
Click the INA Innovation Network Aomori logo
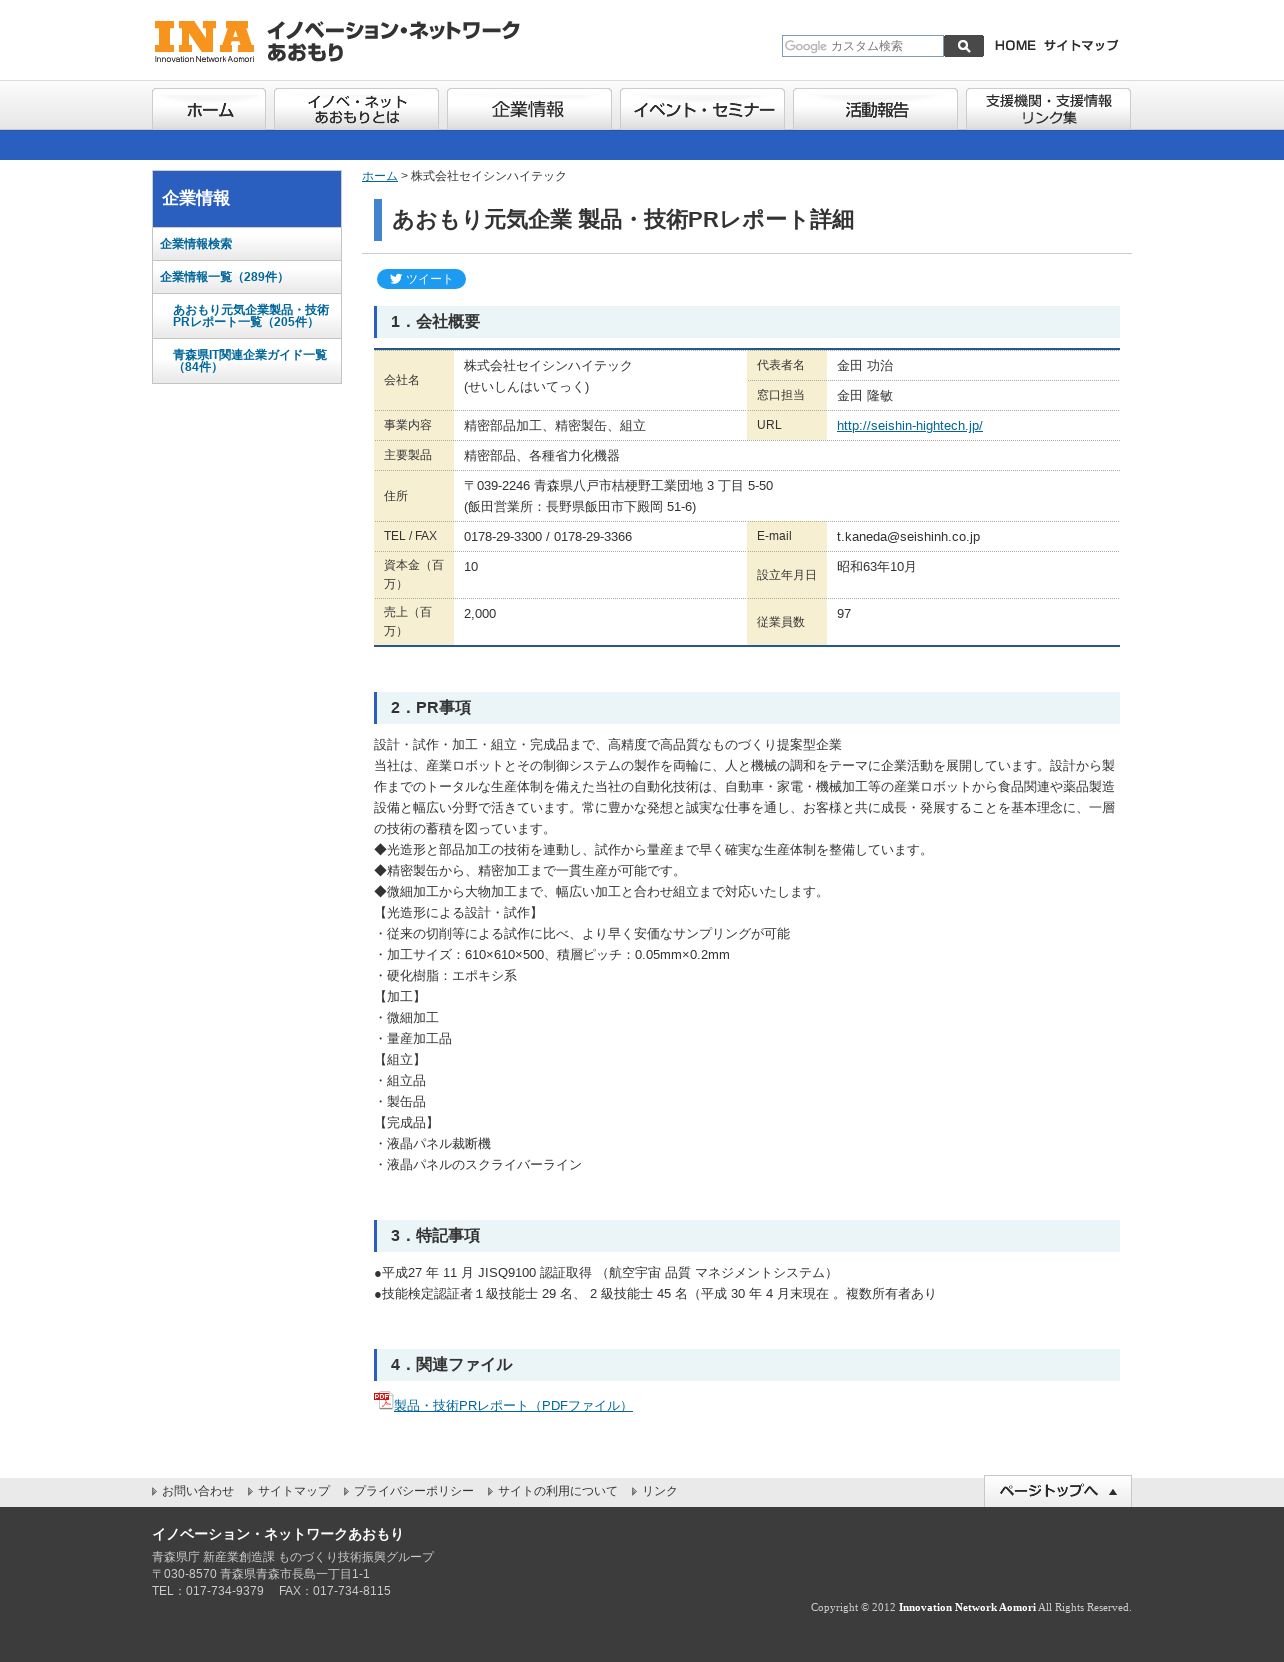click(337, 41)
